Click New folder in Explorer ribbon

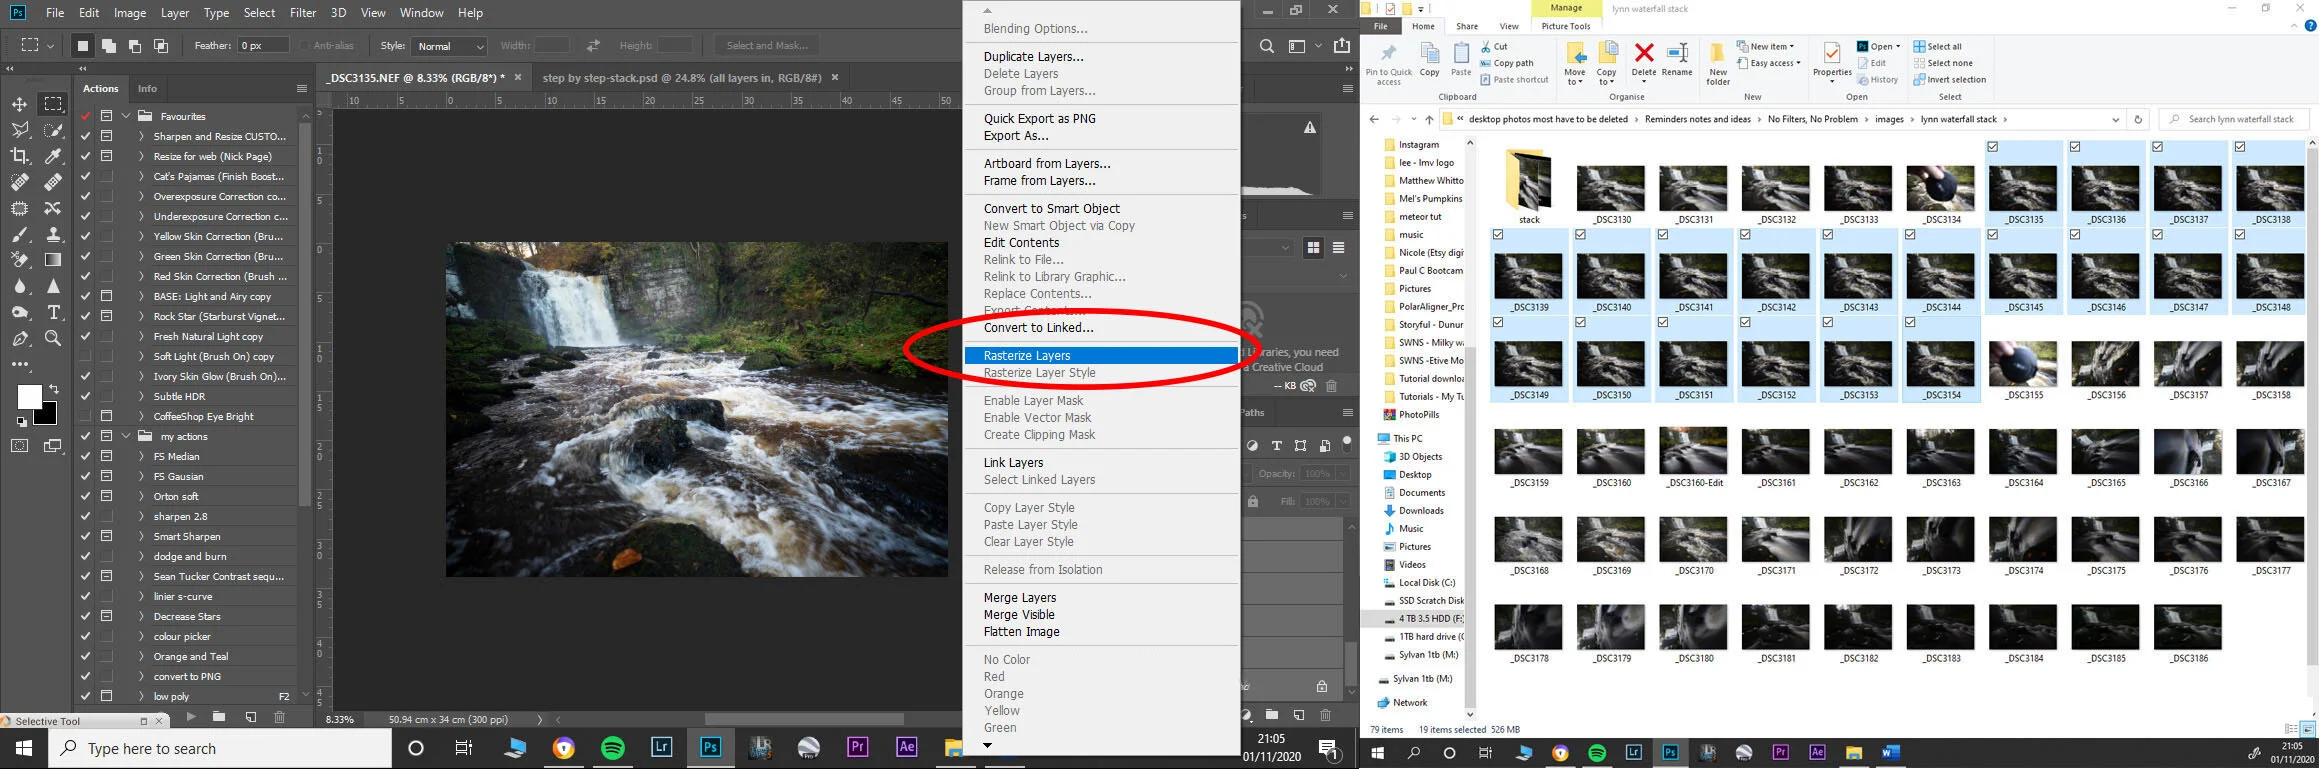pos(1718,63)
